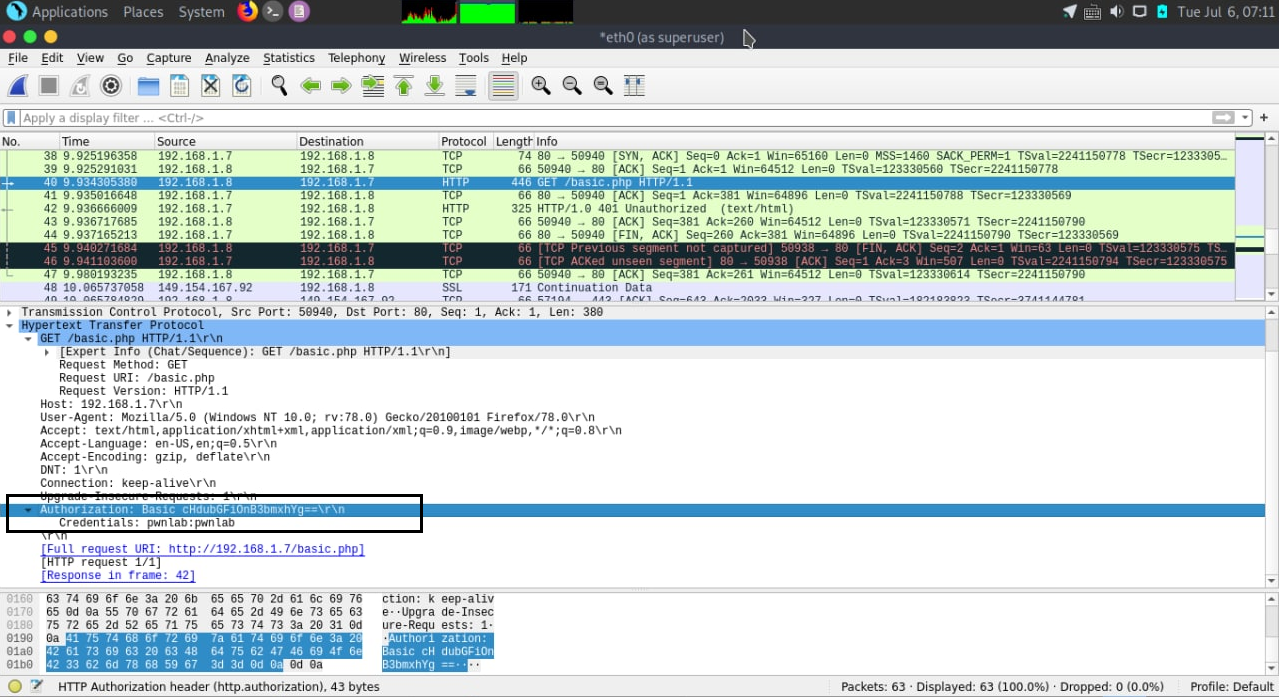Viewport: 1279px width, 697px height.
Task: Expand the Expert Info entry
Action: click(47, 352)
